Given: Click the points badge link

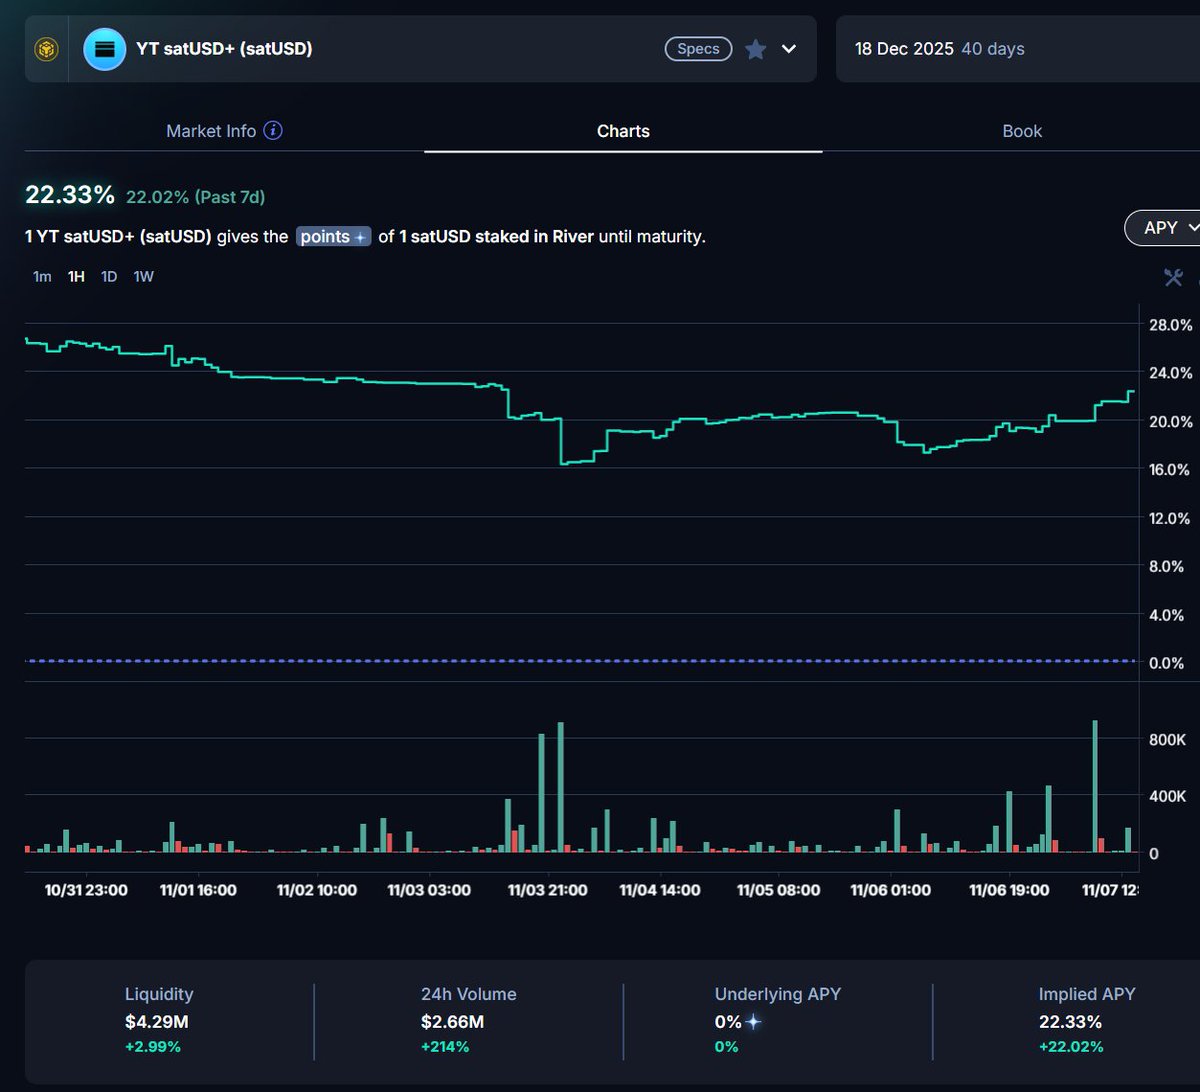Looking at the screenshot, I should point(333,237).
